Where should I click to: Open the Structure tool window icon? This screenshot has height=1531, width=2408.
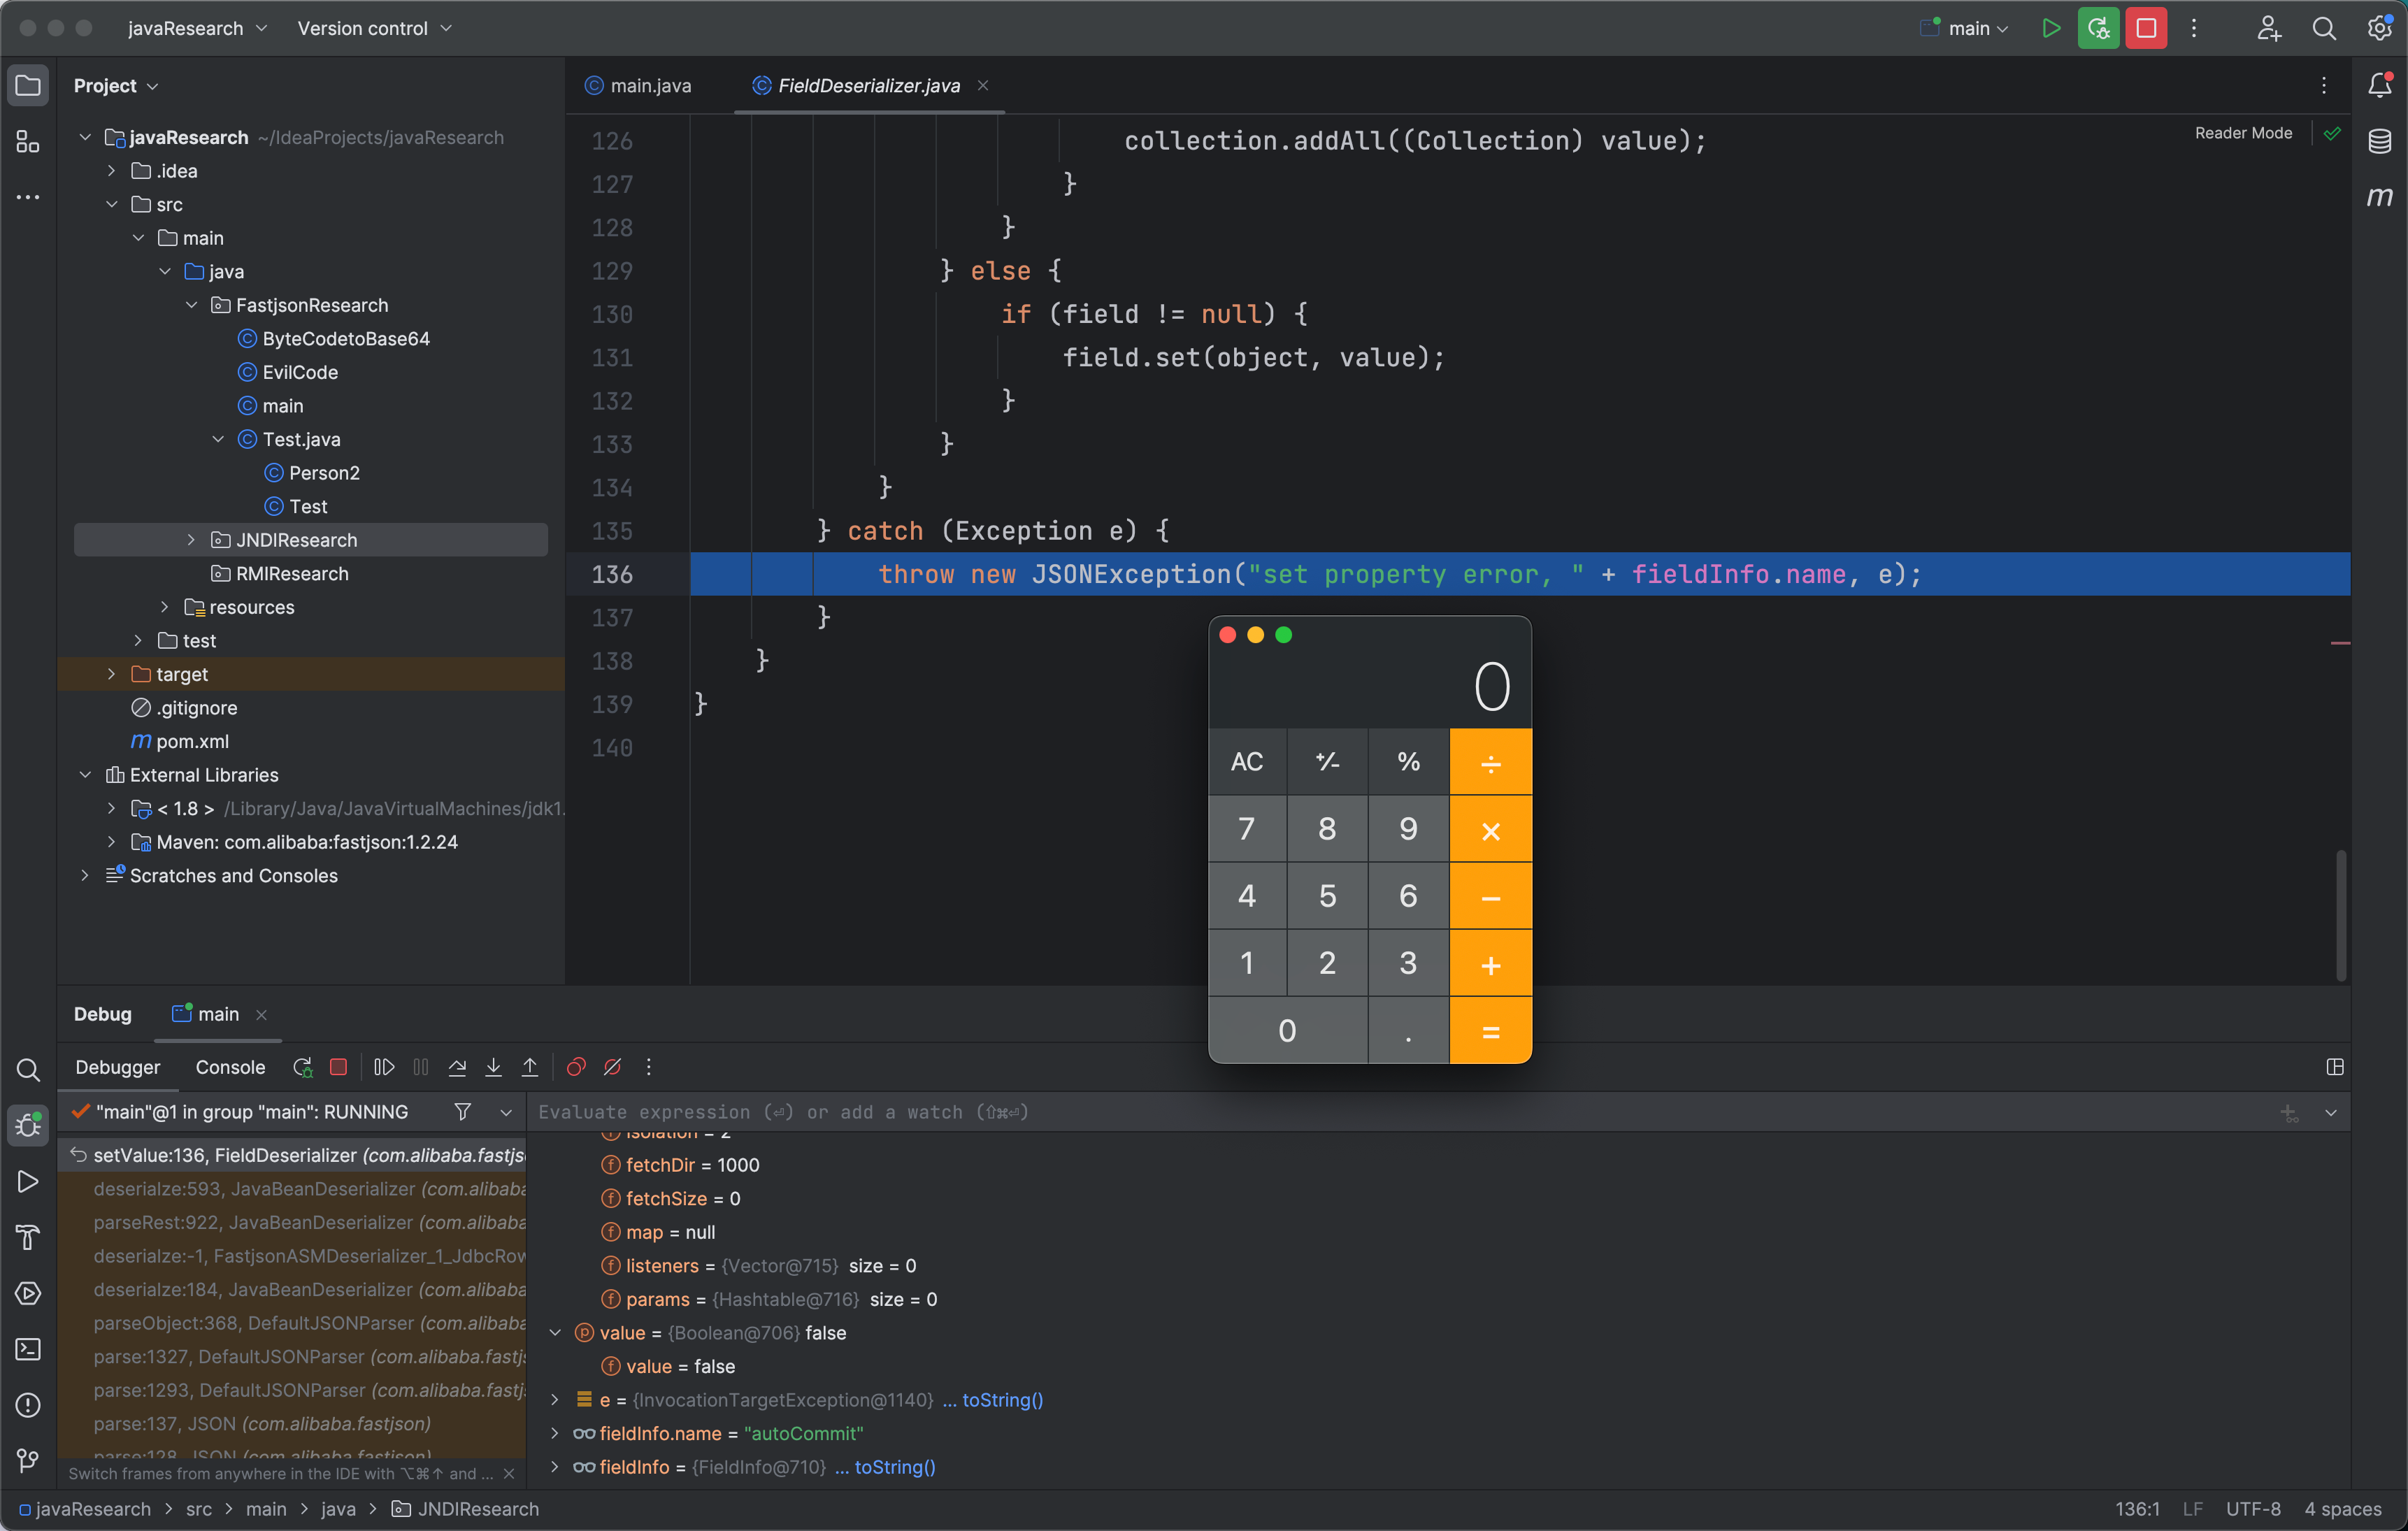click(x=28, y=142)
